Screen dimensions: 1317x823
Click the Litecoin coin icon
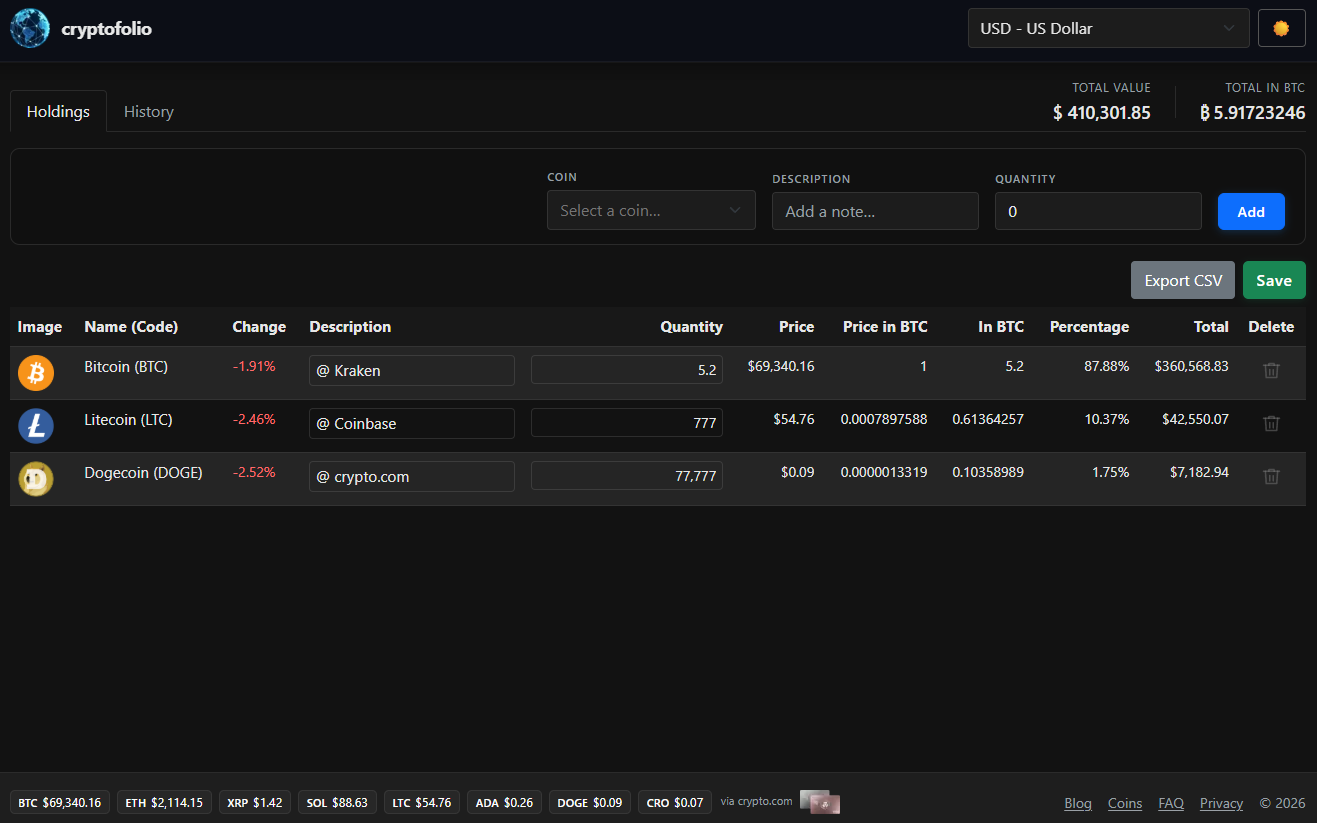click(36, 425)
